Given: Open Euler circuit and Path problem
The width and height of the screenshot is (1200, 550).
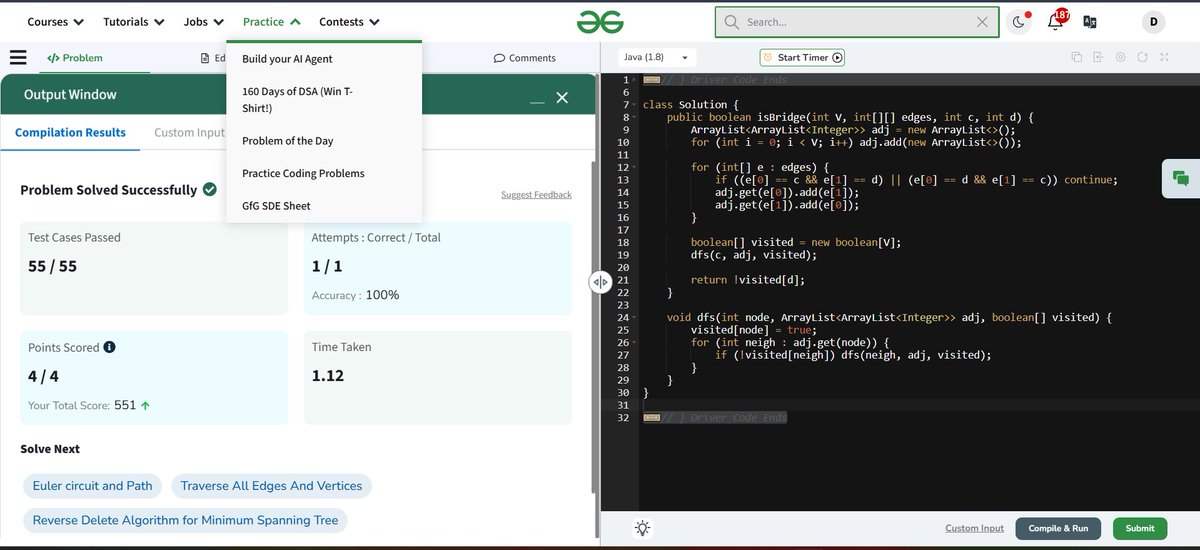Looking at the screenshot, I should pos(93,486).
